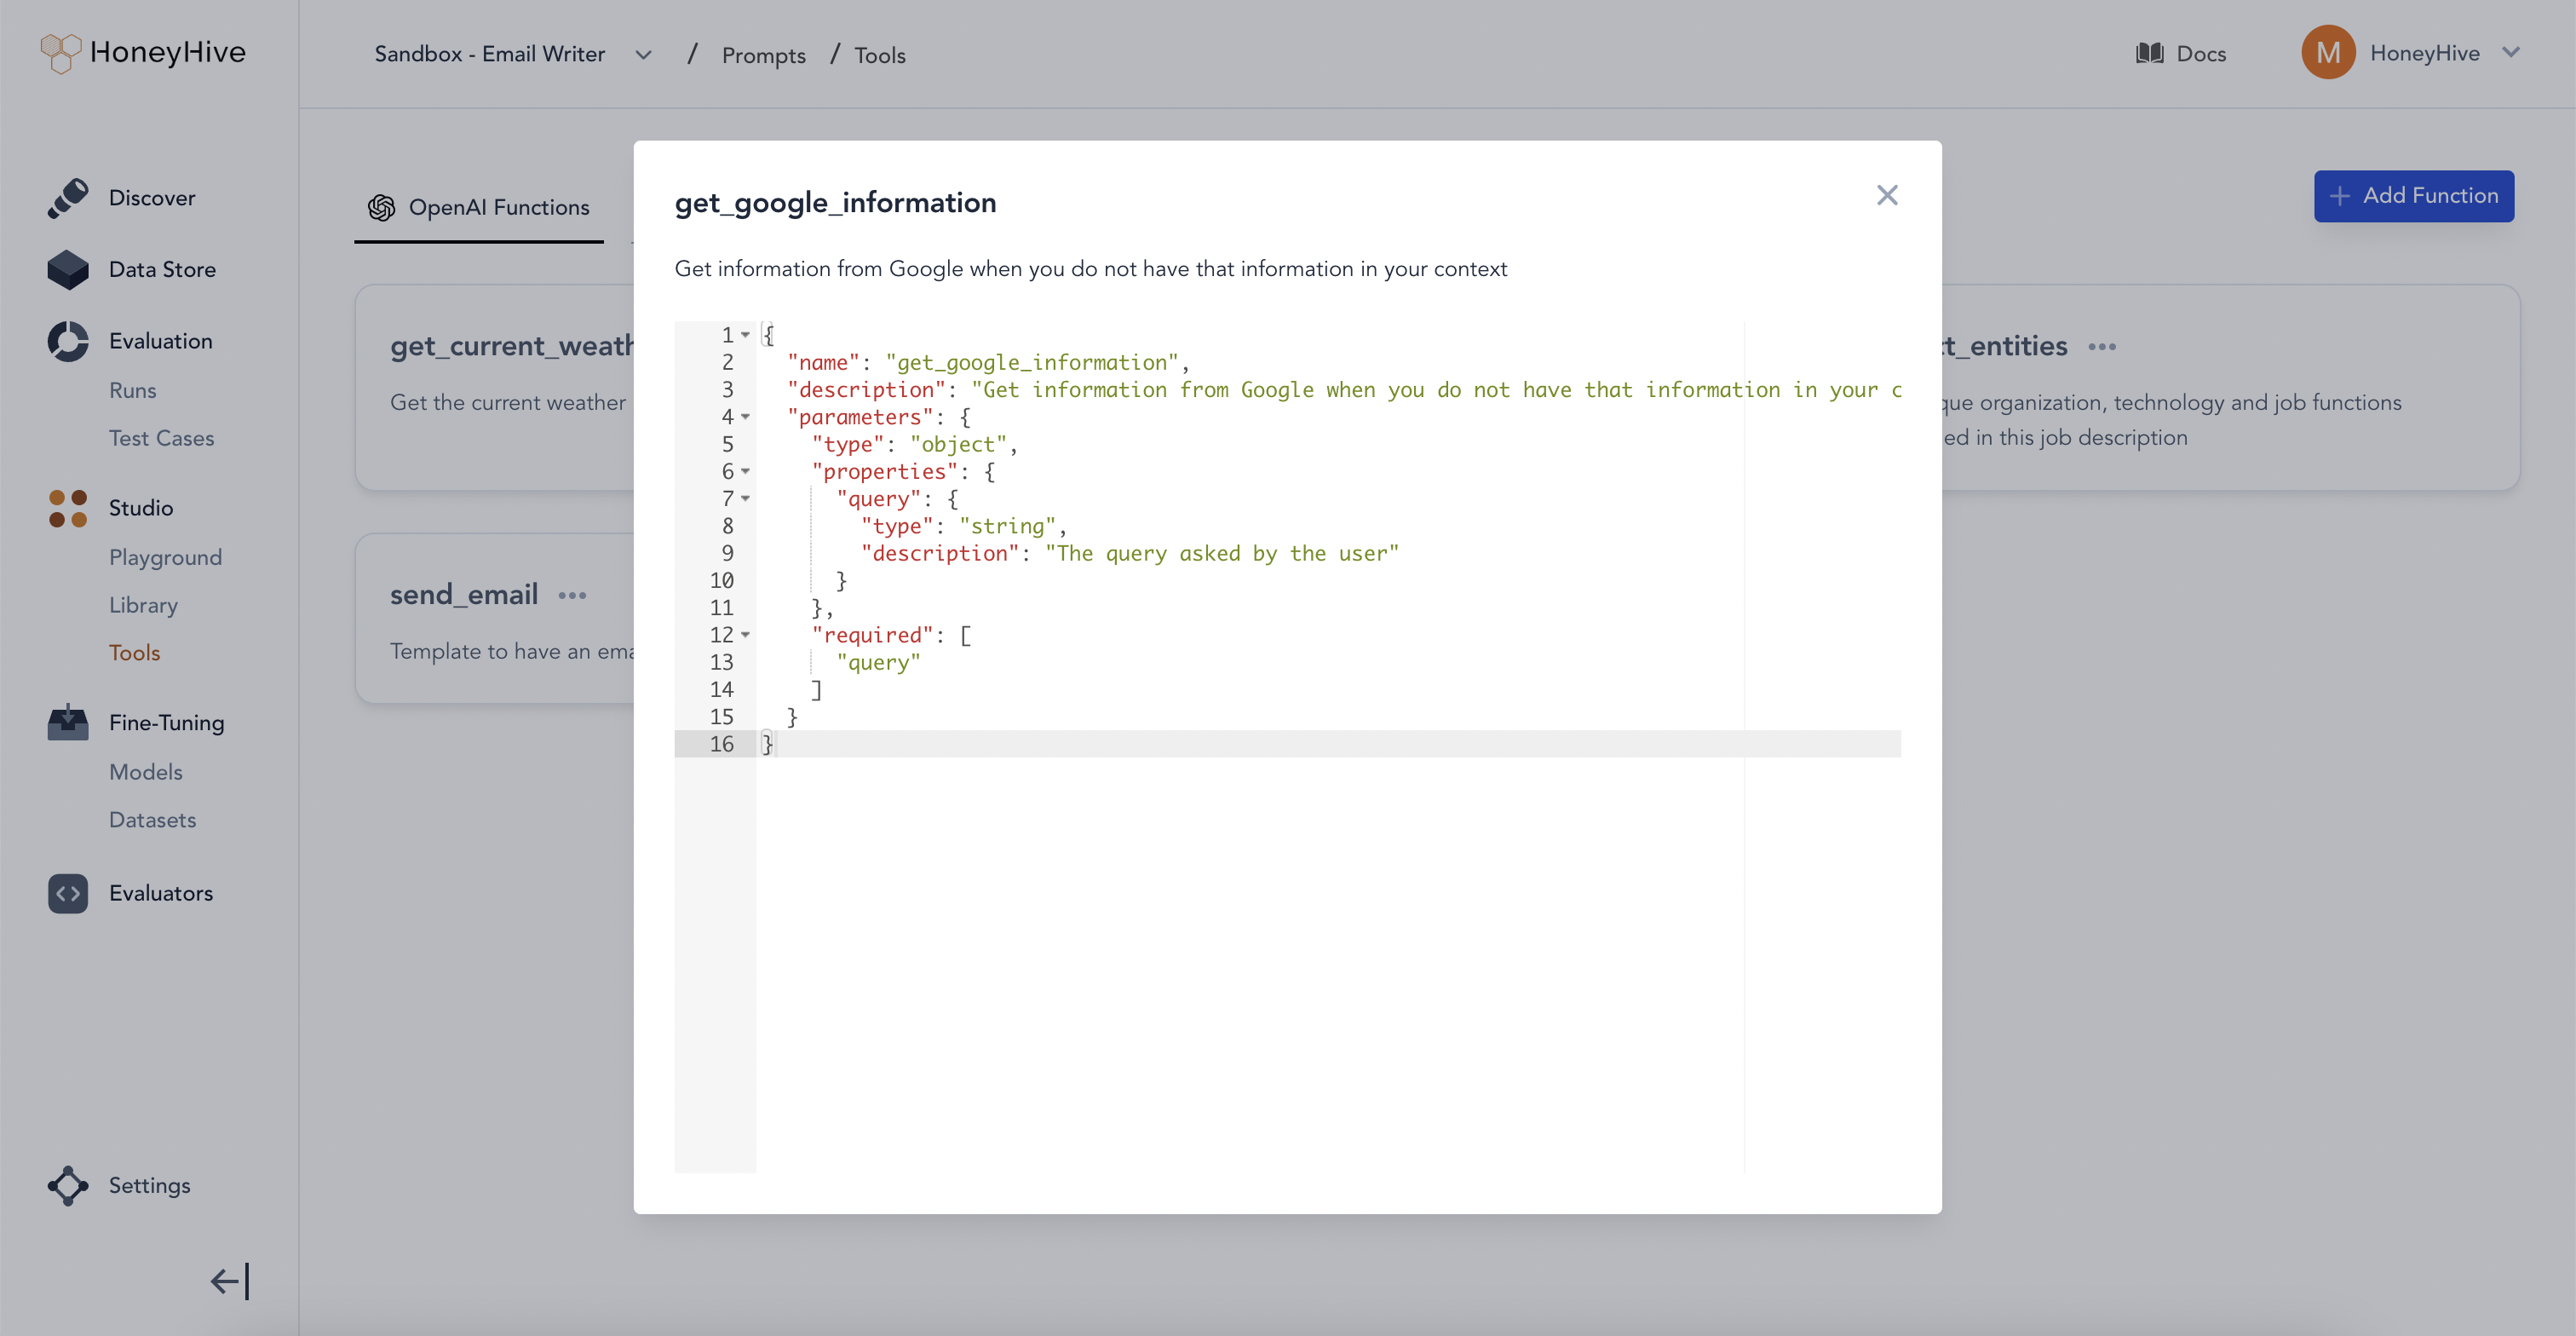Screen dimensions: 2576x1336
Task: Fold the required array at line 12
Action: pyautogui.click(x=746, y=635)
